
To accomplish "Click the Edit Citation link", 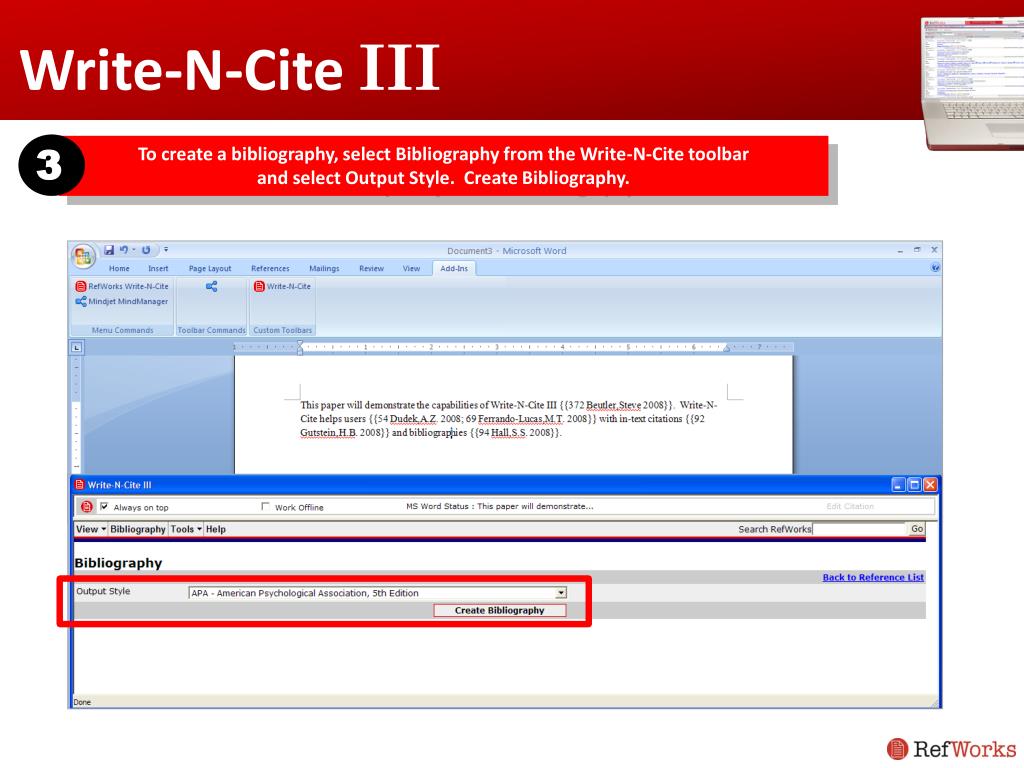I will click(x=850, y=506).
